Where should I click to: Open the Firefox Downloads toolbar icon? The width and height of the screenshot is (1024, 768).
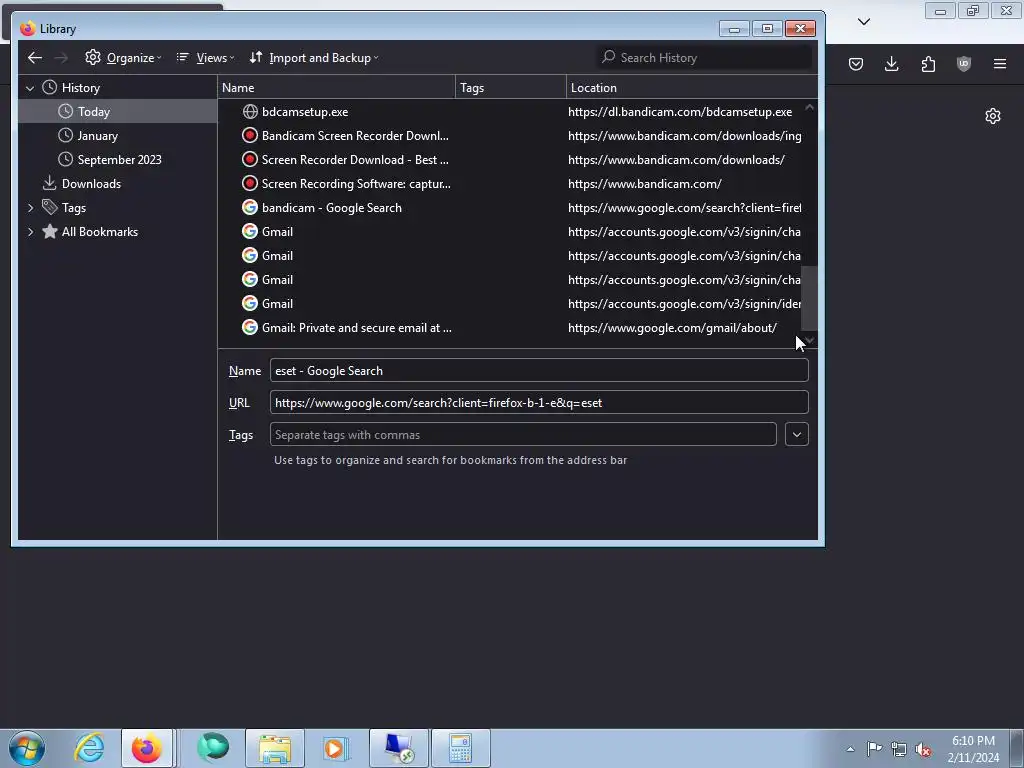[x=891, y=64]
